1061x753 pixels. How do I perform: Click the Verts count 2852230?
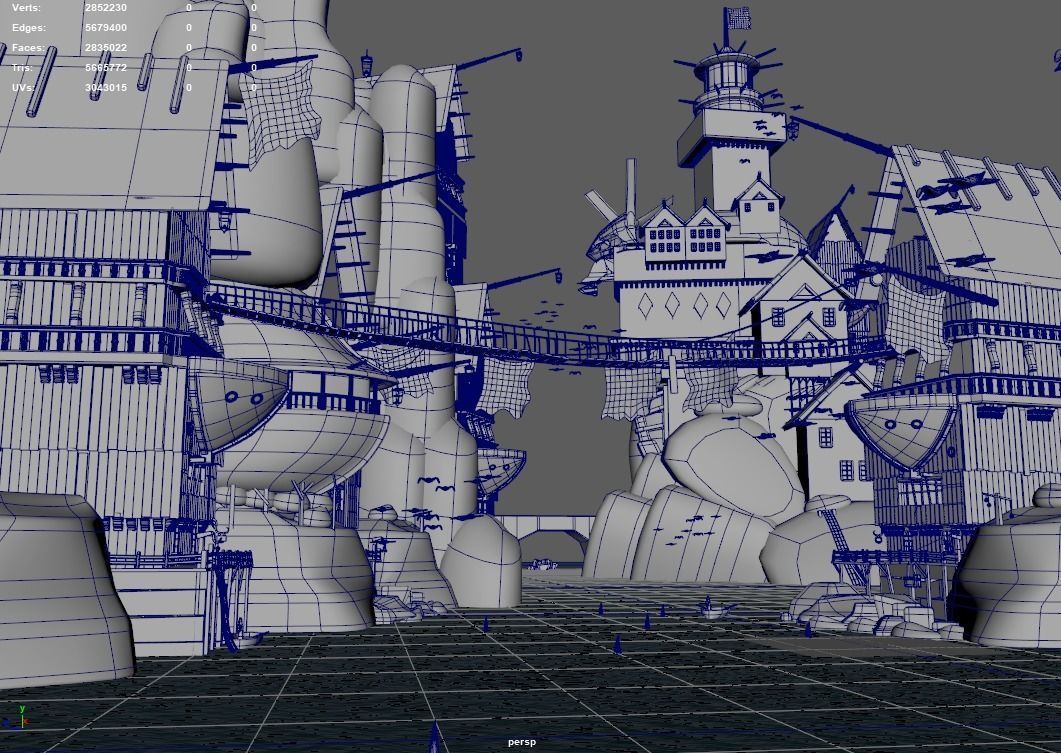[x=106, y=8]
